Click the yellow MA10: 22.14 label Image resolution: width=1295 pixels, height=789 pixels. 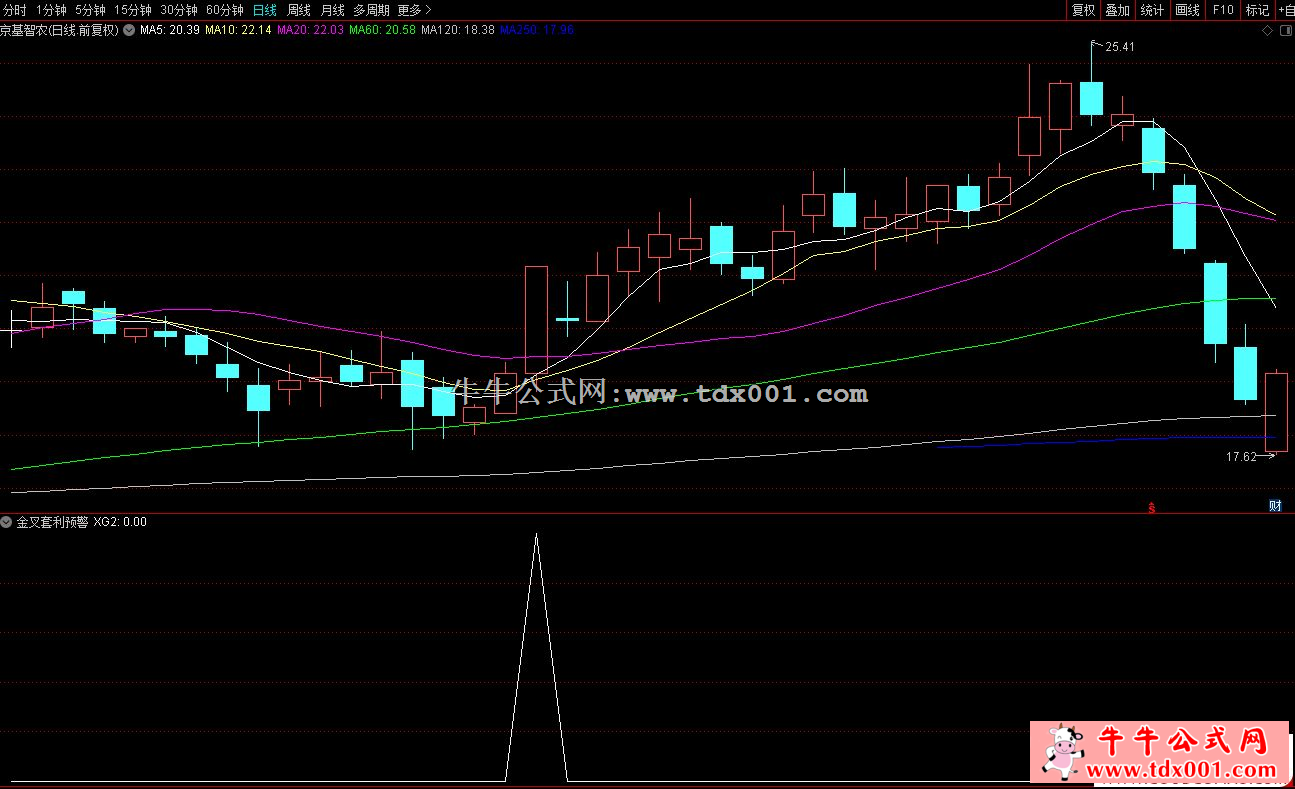238,30
